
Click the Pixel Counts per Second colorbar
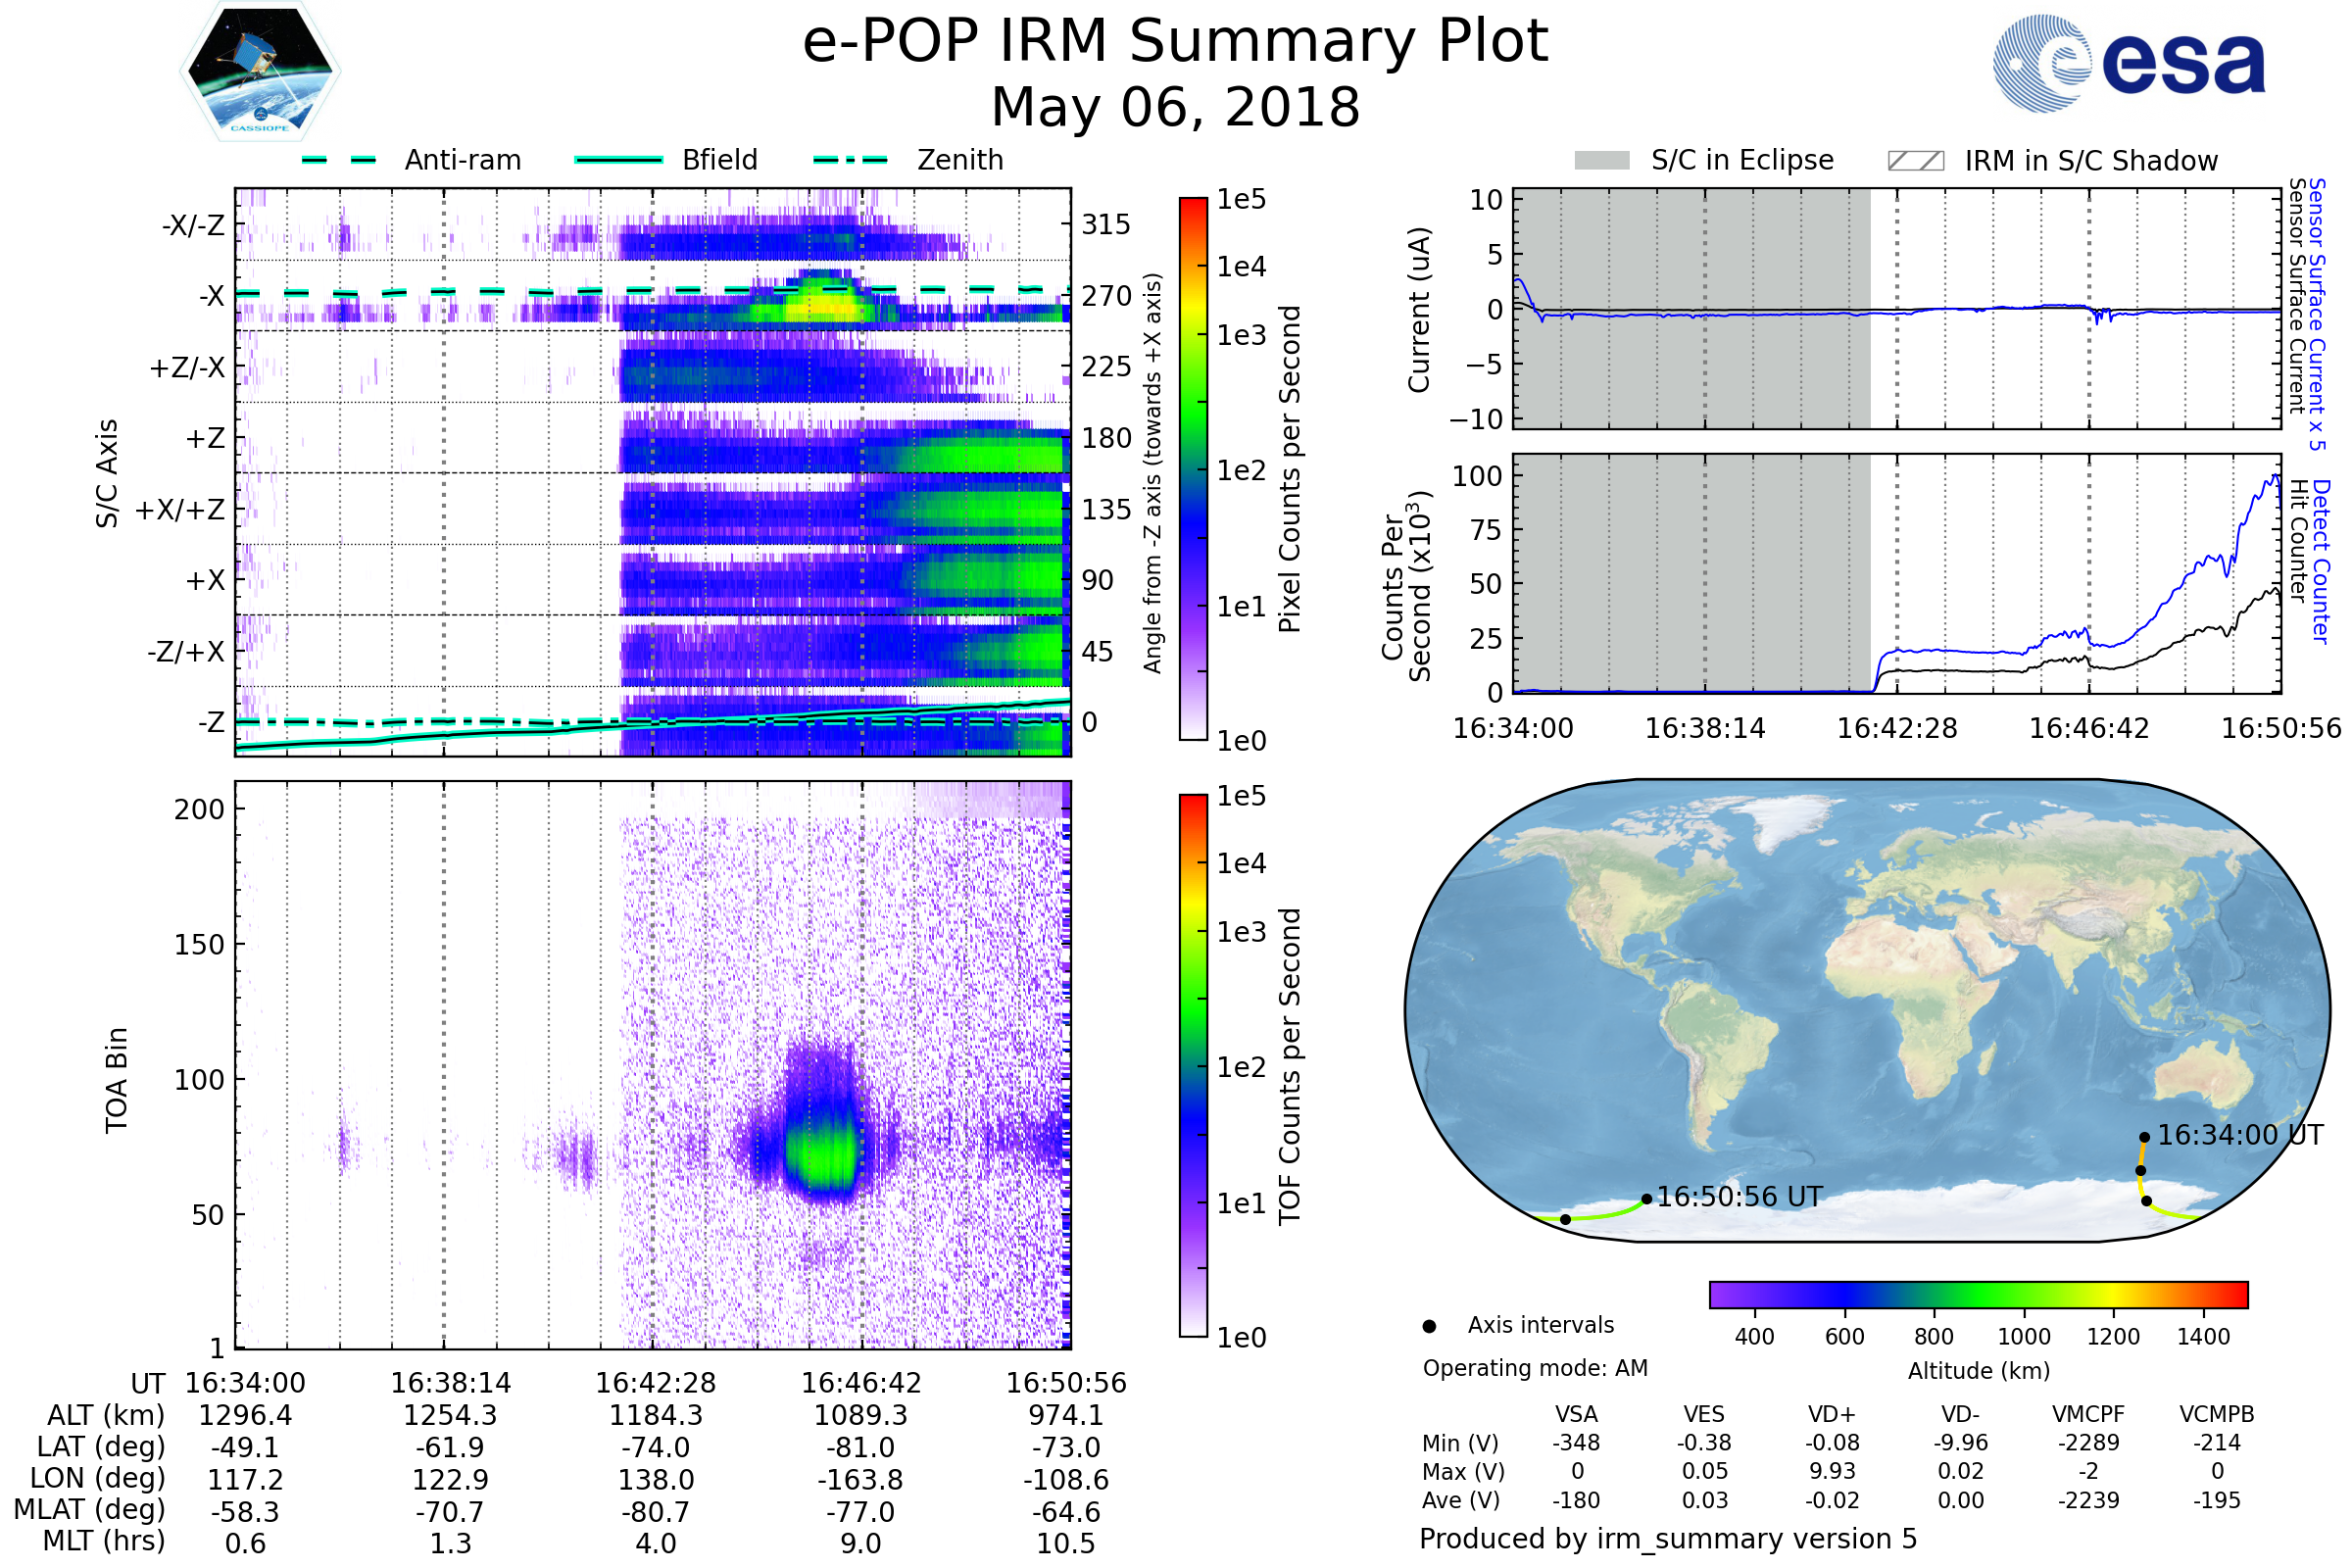click(x=1193, y=468)
